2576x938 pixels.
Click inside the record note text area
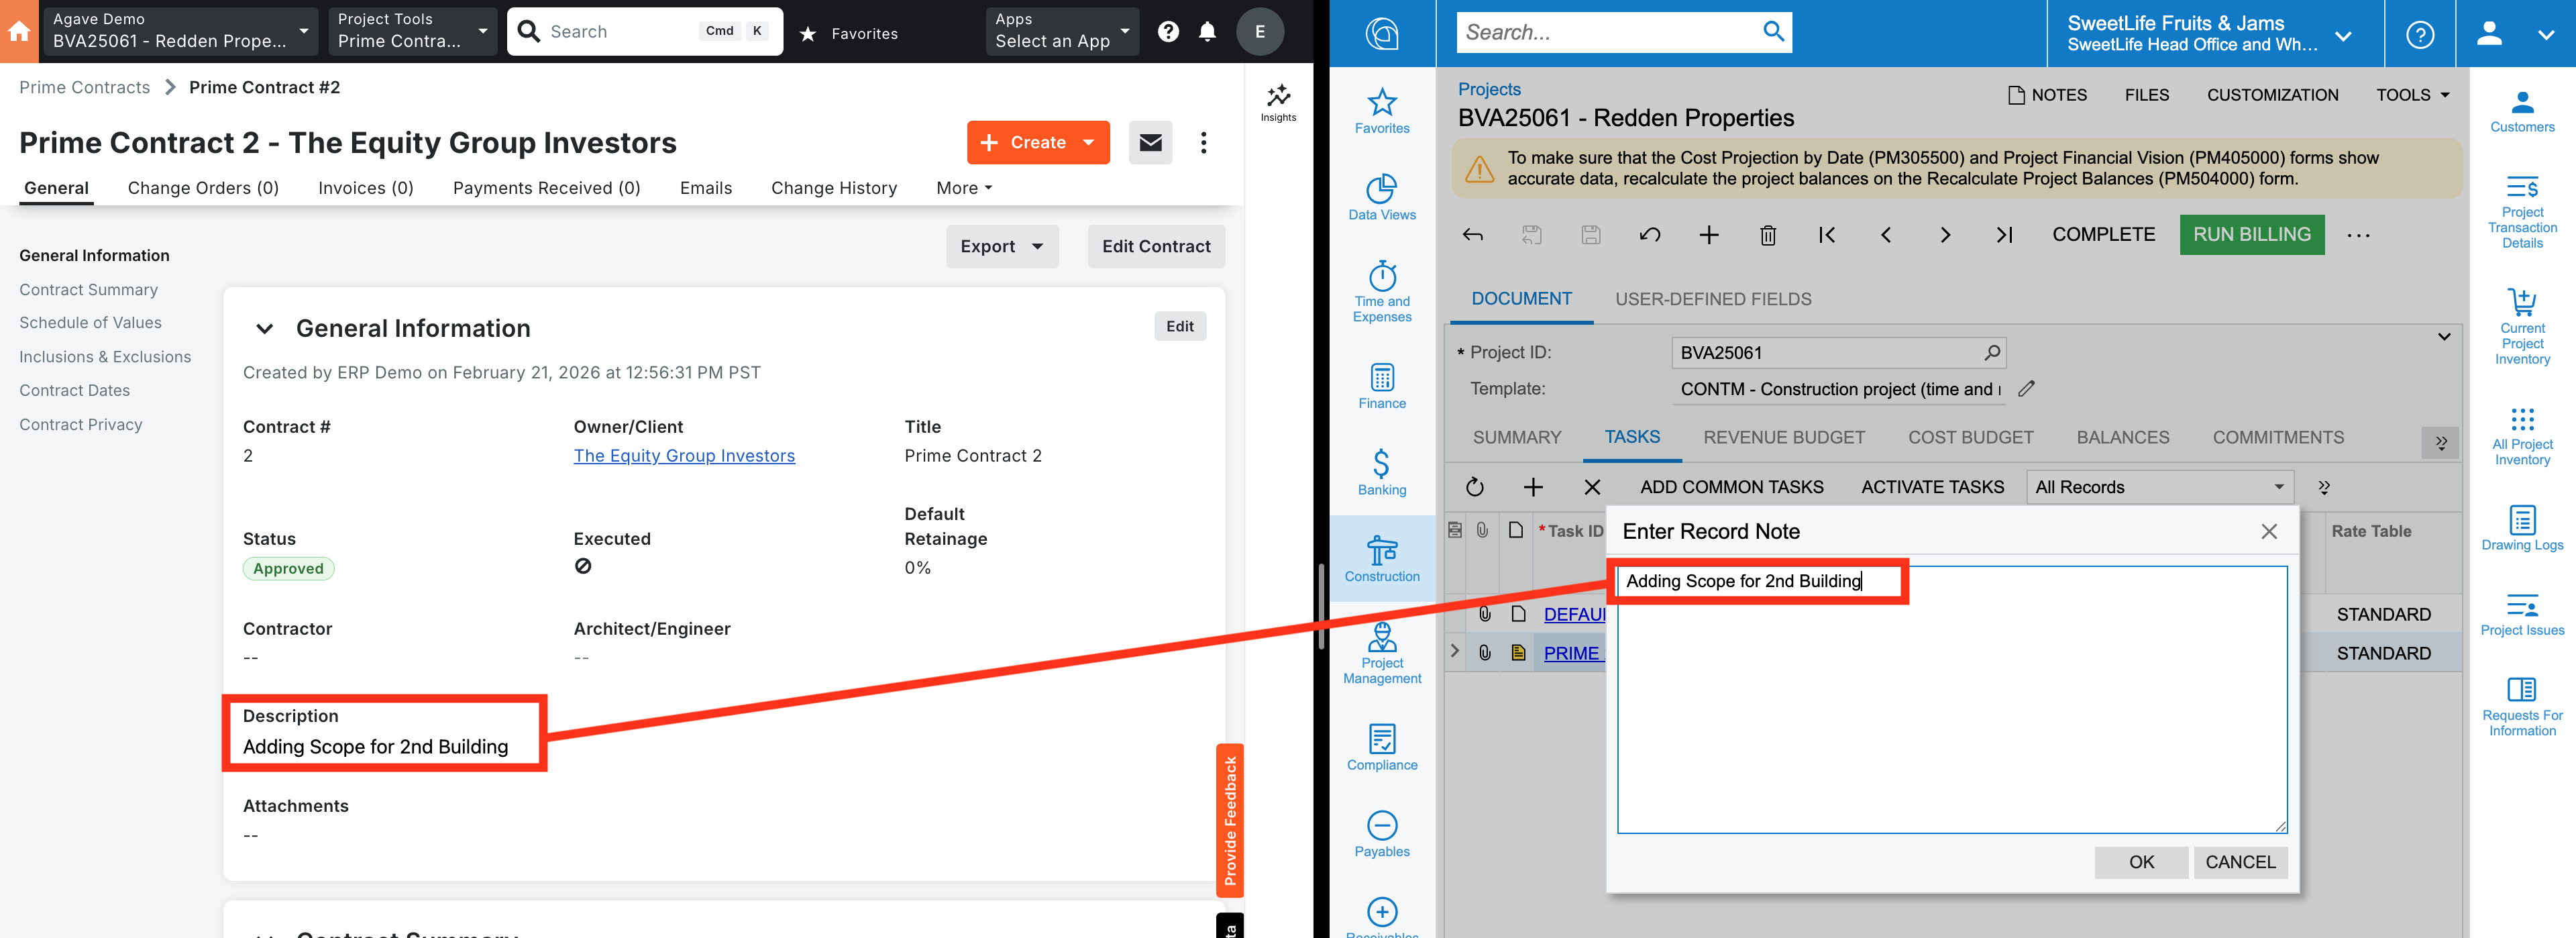pyautogui.click(x=1950, y=700)
